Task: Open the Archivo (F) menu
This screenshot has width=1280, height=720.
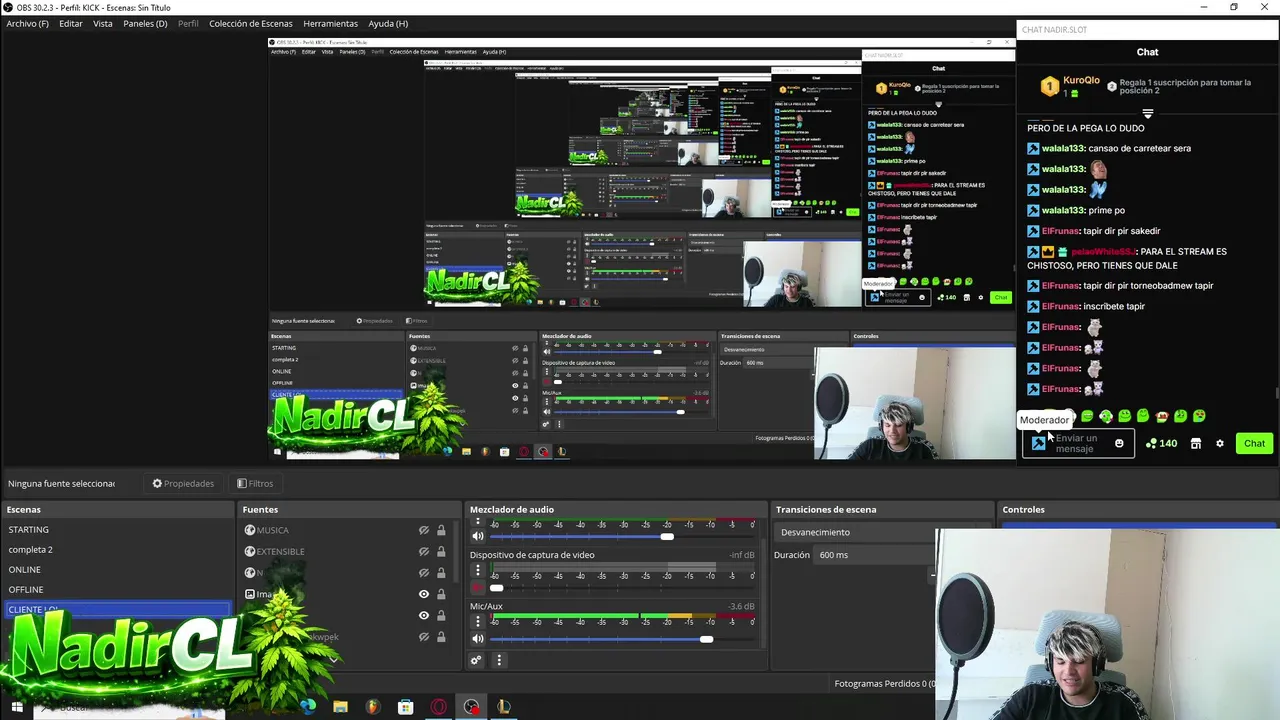Action: point(28,23)
